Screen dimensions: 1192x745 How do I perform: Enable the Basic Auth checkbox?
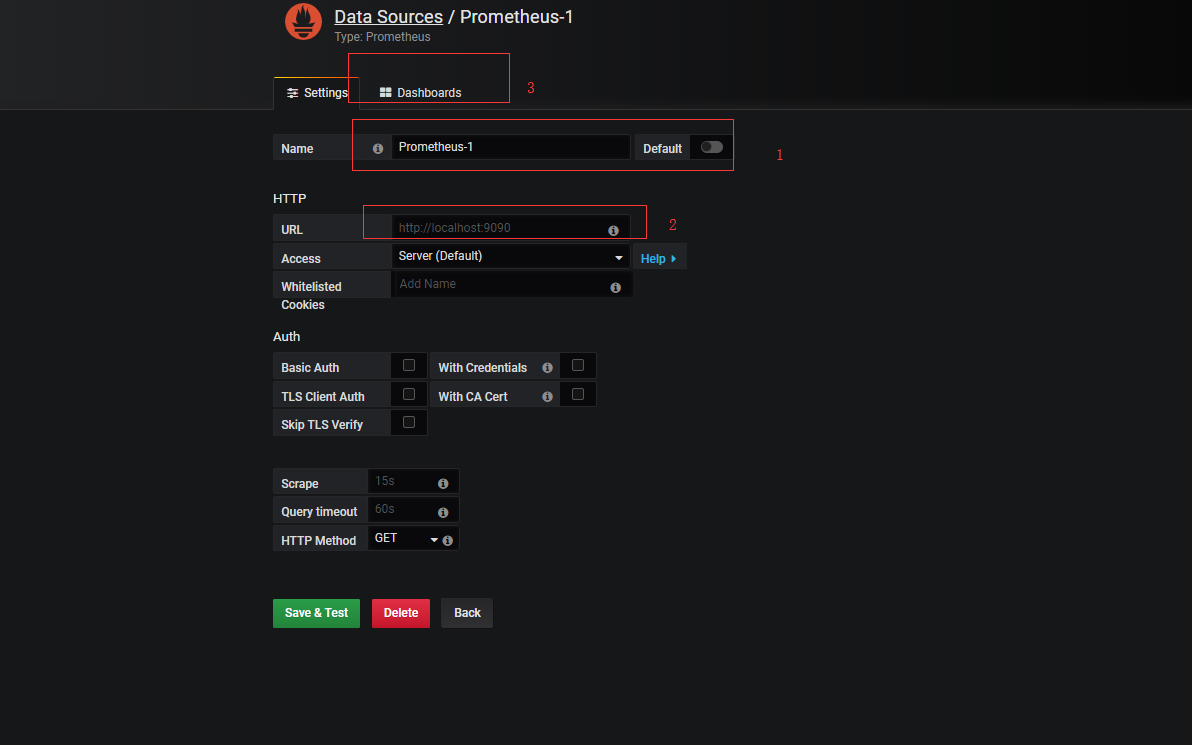[408, 365]
